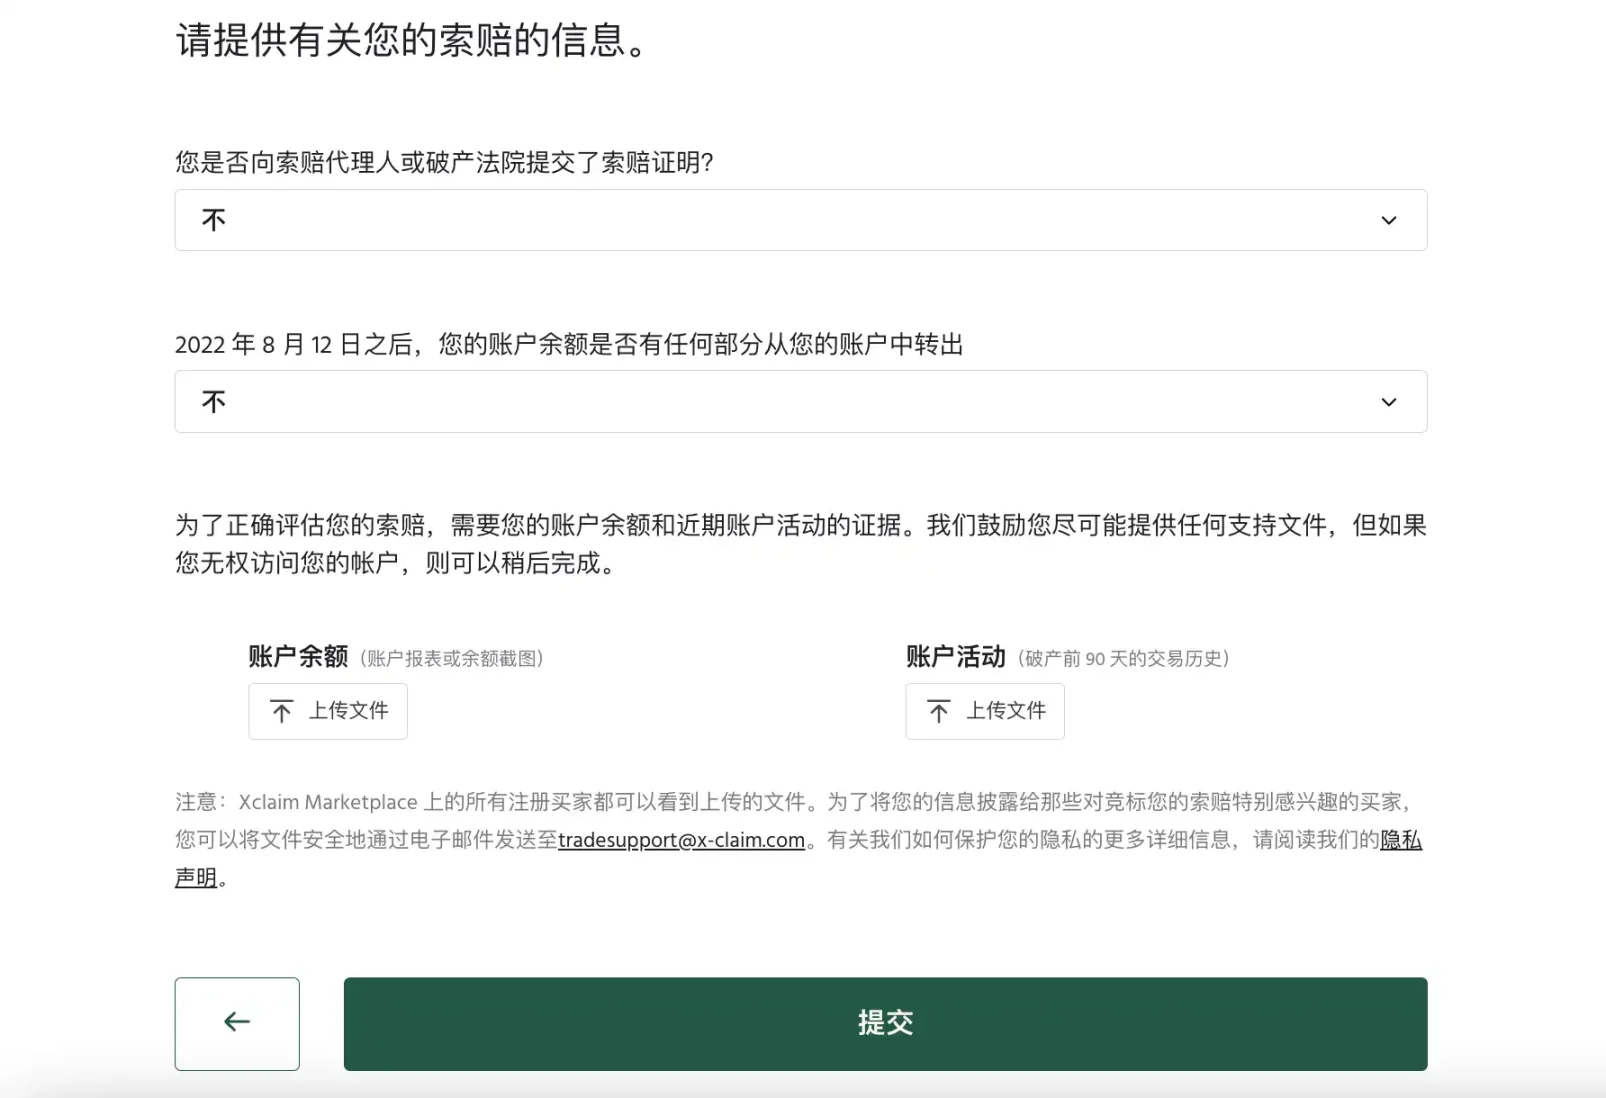The width and height of the screenshot is (1606, 1098).
Task: Open the account balance transfer question dropdown
Action: [800, 402]
